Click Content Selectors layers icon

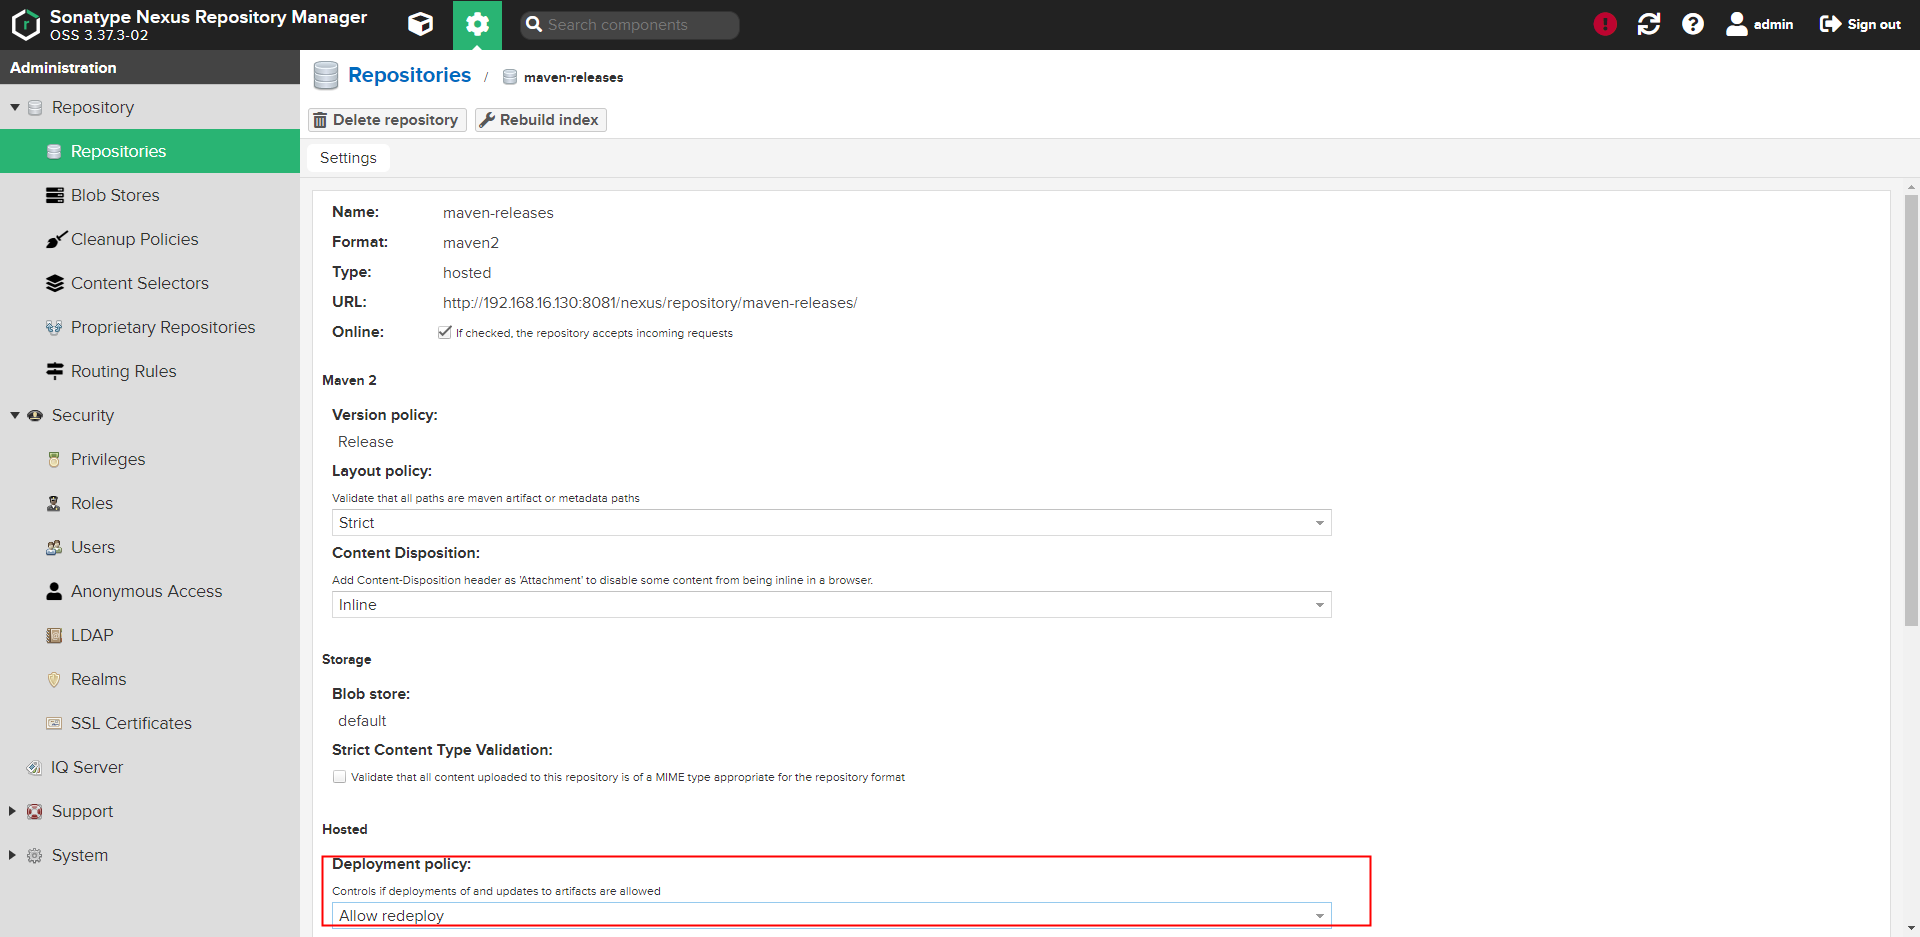[x=55, y=283]
